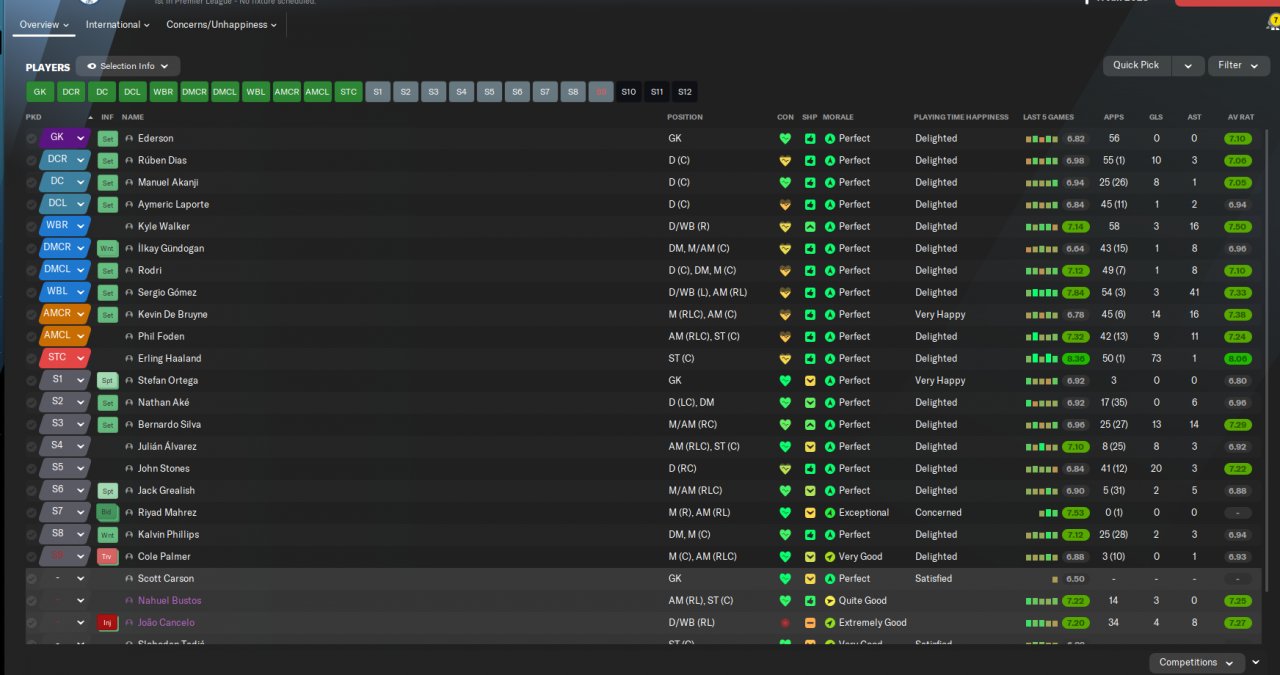1280x675 pixels.
Task: Click İlkay Gündogan's Wnt info badge
Action: [x=107, y=248]
